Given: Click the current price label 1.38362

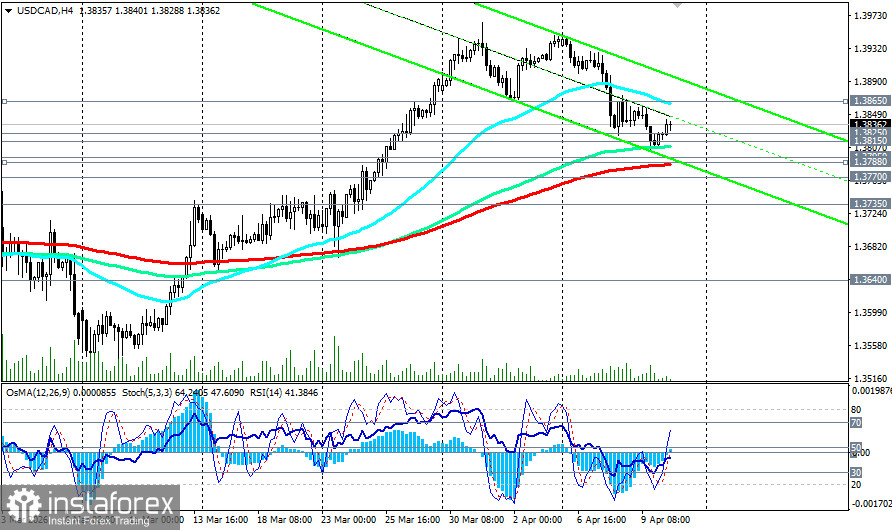Looking at the screenshot, I should coord(870,123).
